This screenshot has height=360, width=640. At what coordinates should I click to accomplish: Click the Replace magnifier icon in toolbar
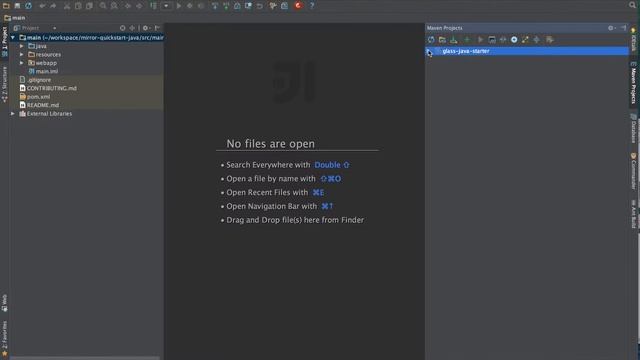(114, 6)
